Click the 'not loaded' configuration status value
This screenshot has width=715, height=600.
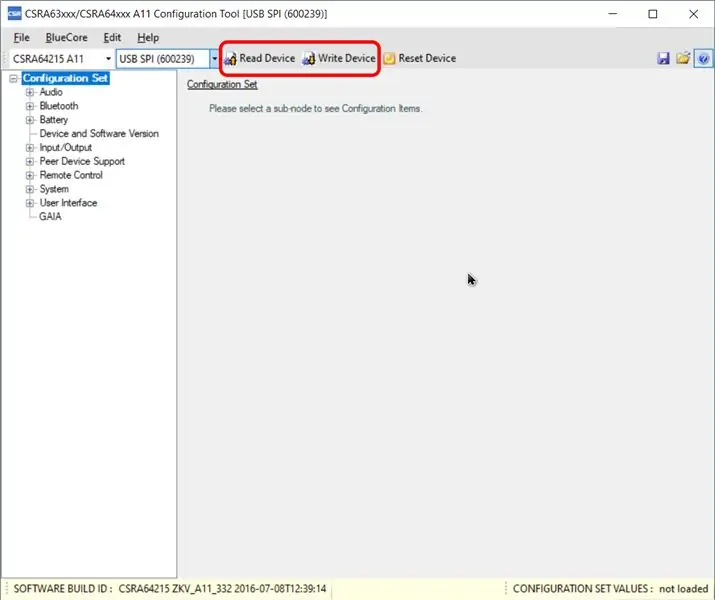click(683, 589)
